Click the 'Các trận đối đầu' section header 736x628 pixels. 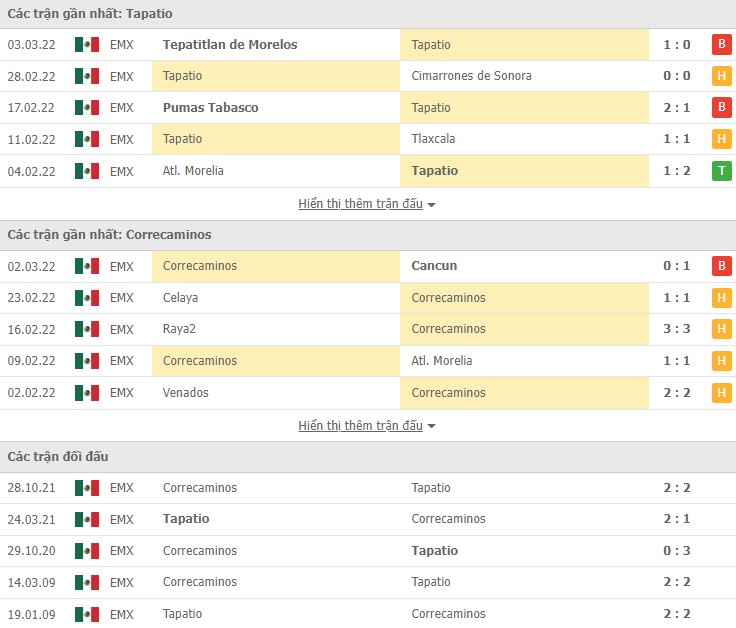click(58, 457)
